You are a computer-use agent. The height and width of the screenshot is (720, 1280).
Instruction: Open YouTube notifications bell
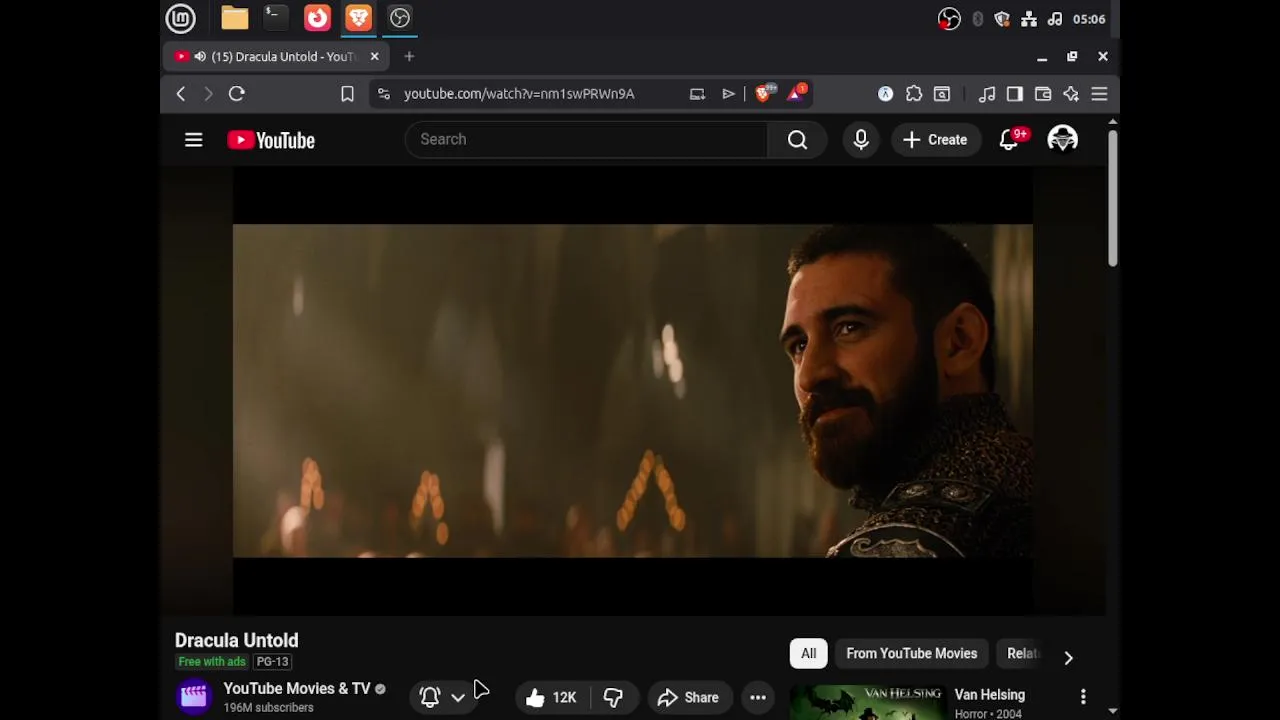click(x=1010, y=140)
